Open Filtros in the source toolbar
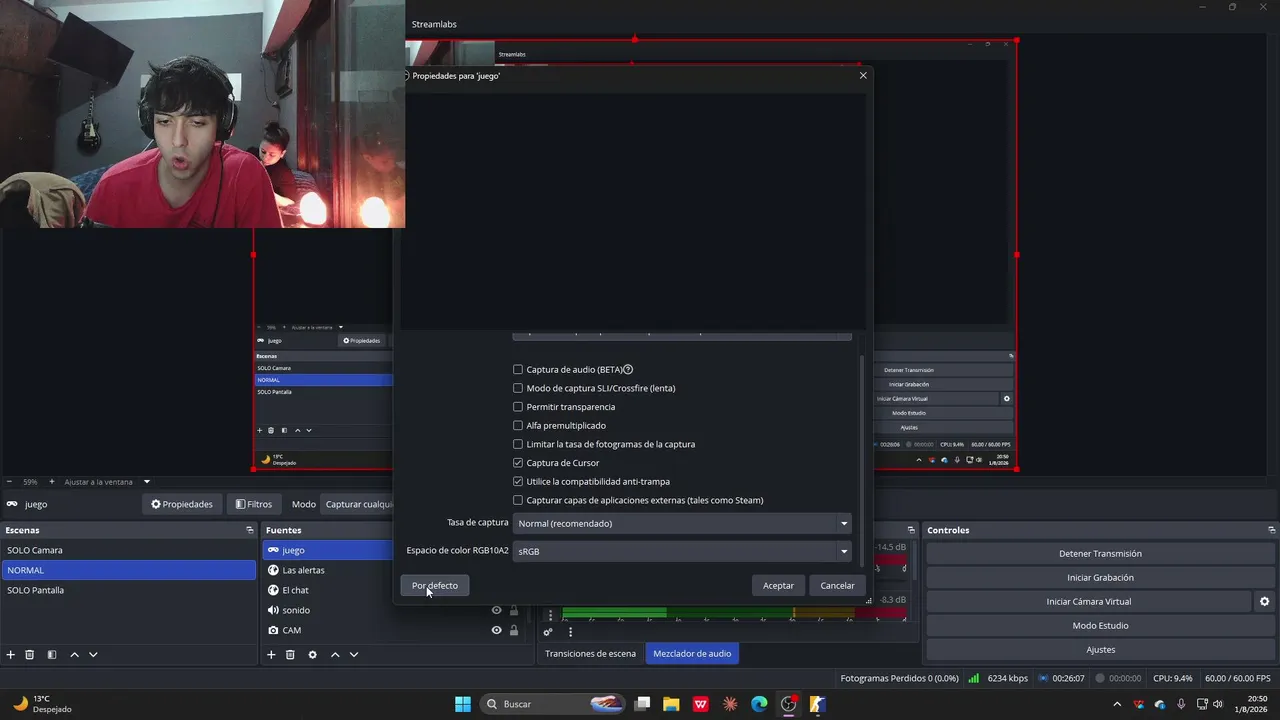1280x720 pixels. tap(254, 504)
